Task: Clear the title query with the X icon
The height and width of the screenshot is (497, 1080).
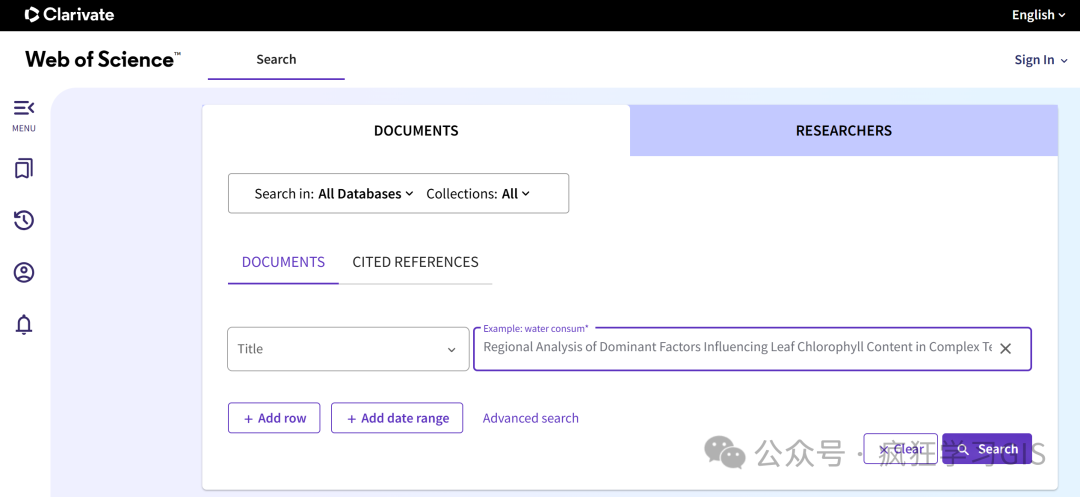Action: pyautogui.click(x=1006, y=349)
